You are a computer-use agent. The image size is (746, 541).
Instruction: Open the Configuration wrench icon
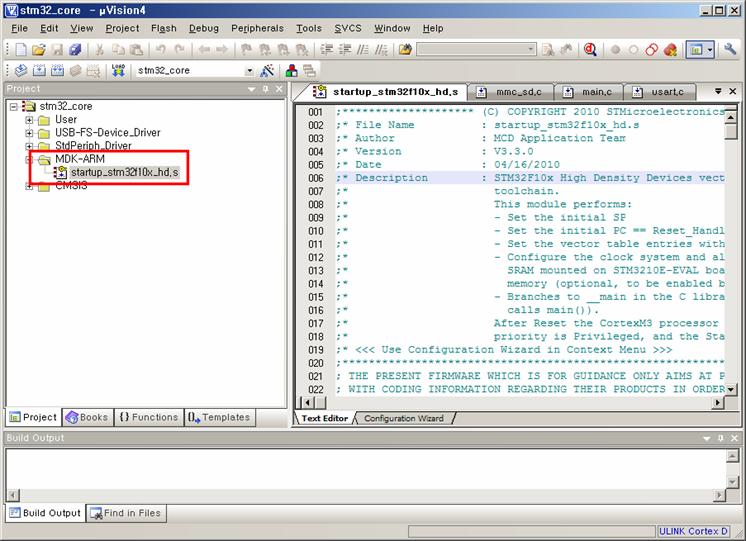point(730,49)
